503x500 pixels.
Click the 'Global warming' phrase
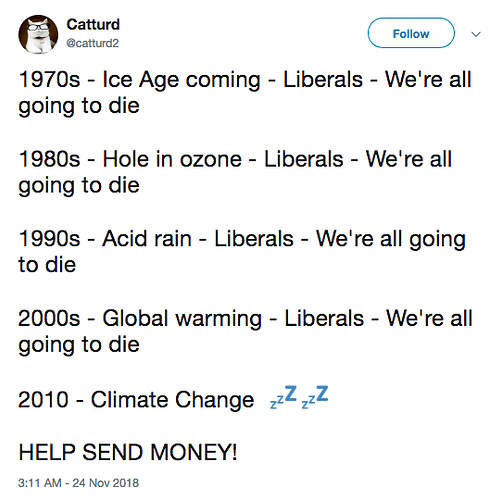coord(182,319)
